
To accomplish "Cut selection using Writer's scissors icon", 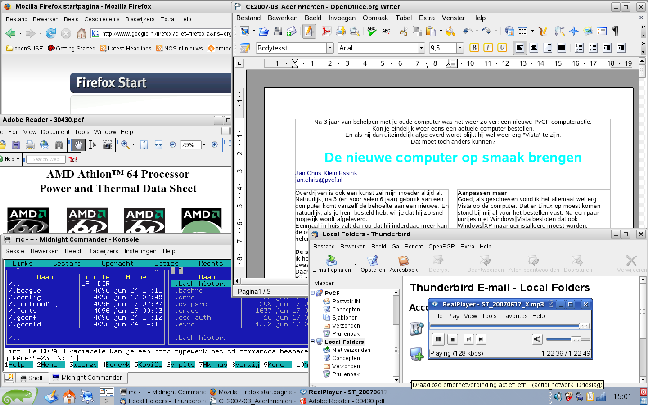I will [x=404, y=31].
